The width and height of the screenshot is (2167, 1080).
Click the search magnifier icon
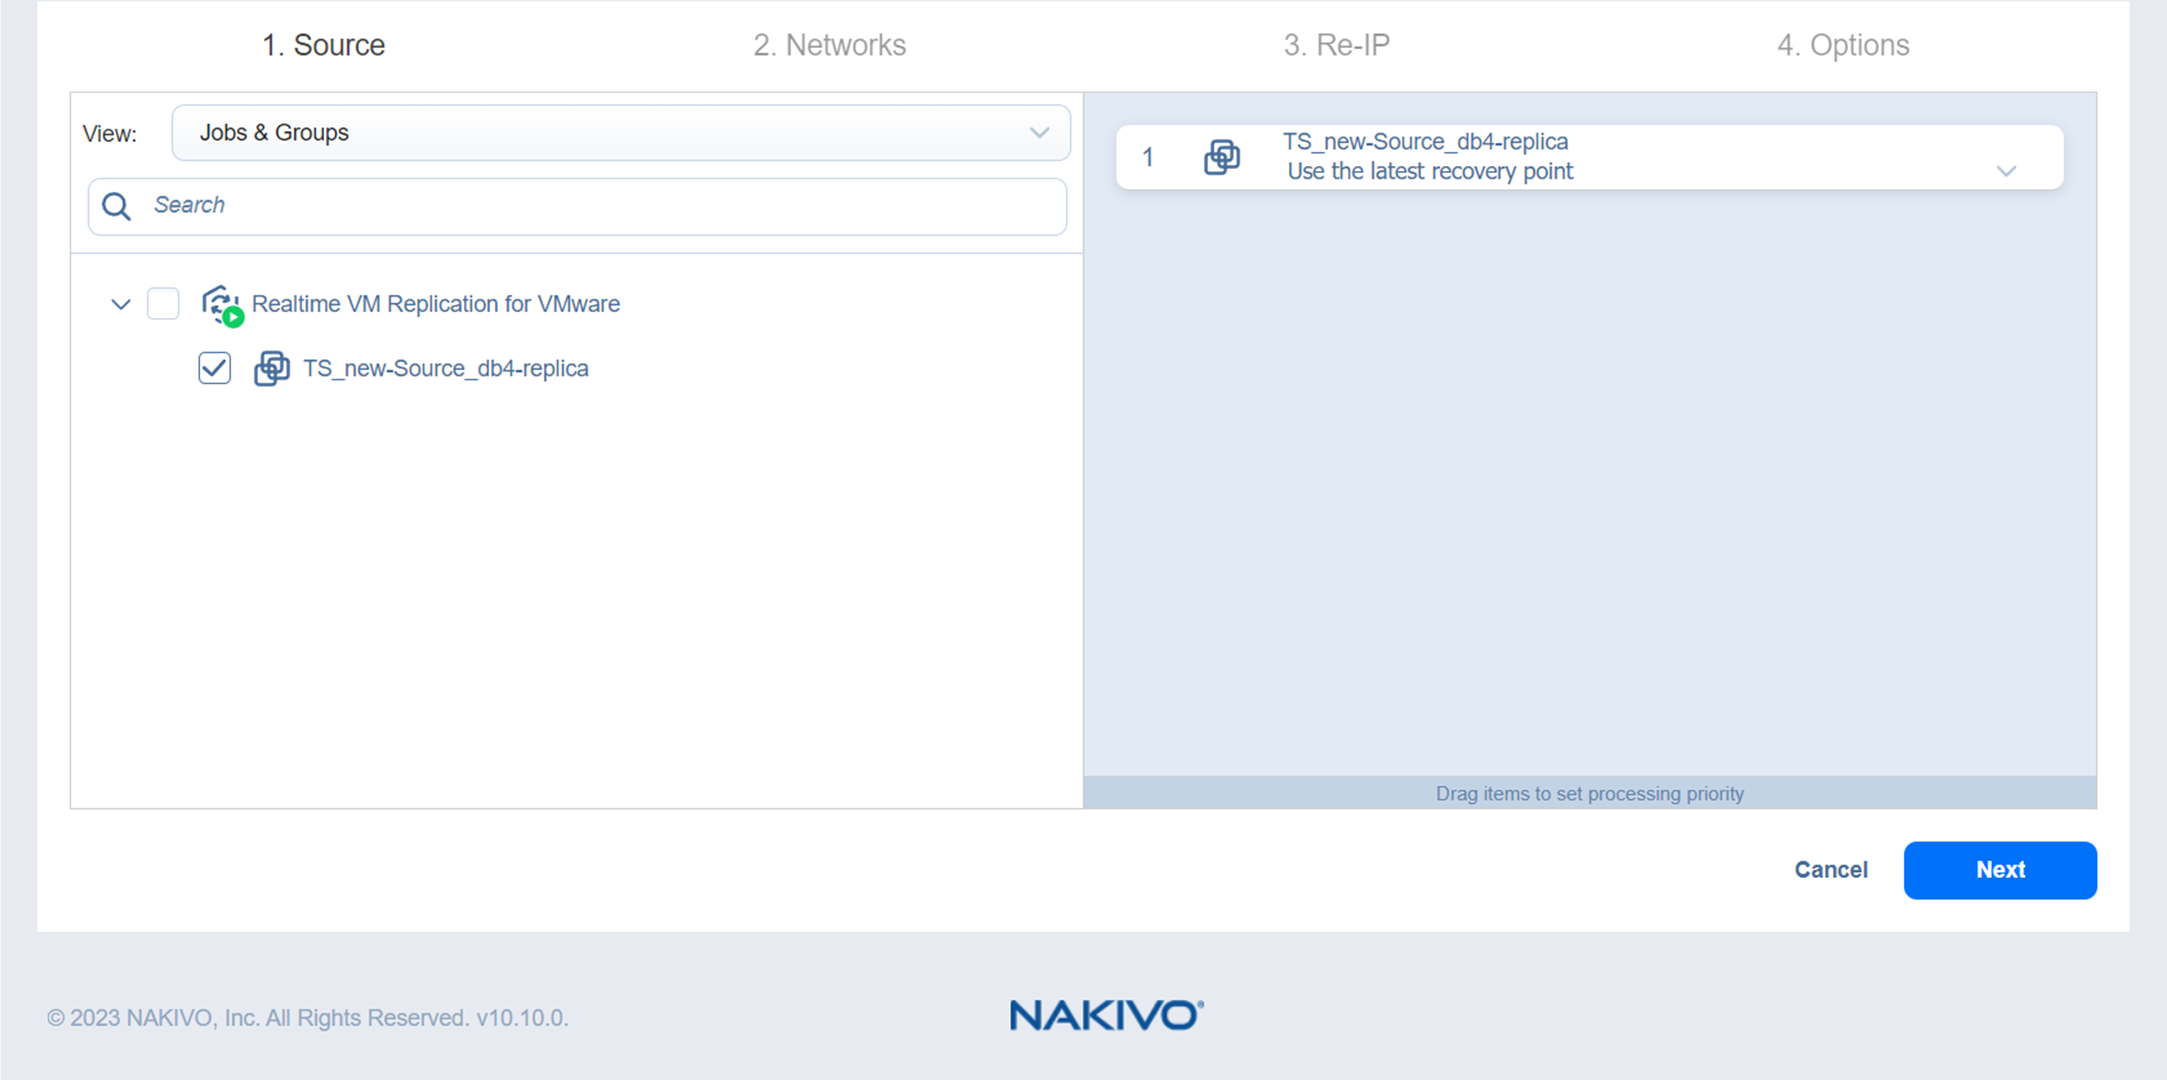click(x=116, y=206)
